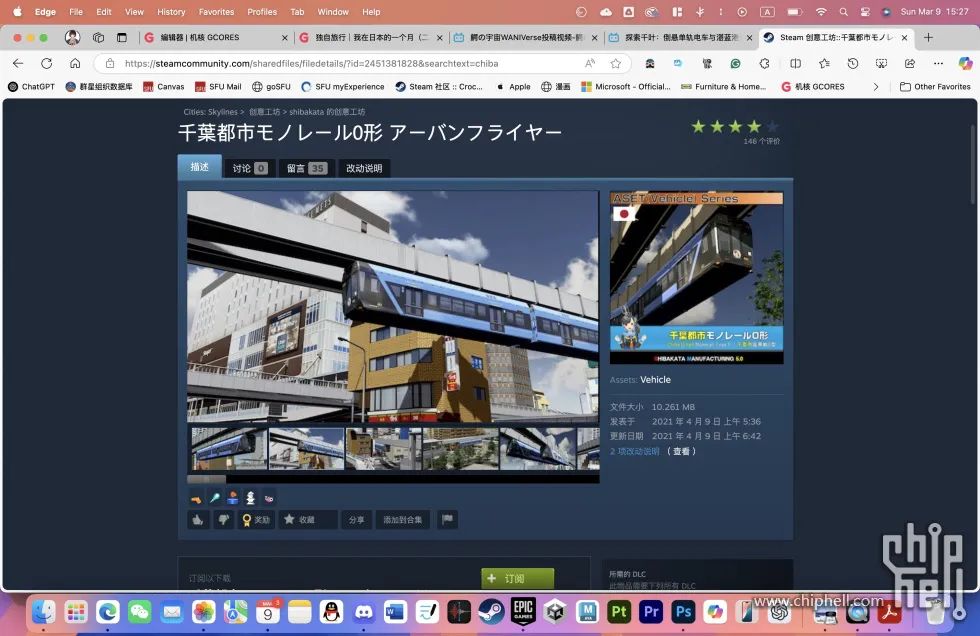This screenshot has height=636, width=980.
Task: Add item to favorites with 收藏
Action: (308, 520)
